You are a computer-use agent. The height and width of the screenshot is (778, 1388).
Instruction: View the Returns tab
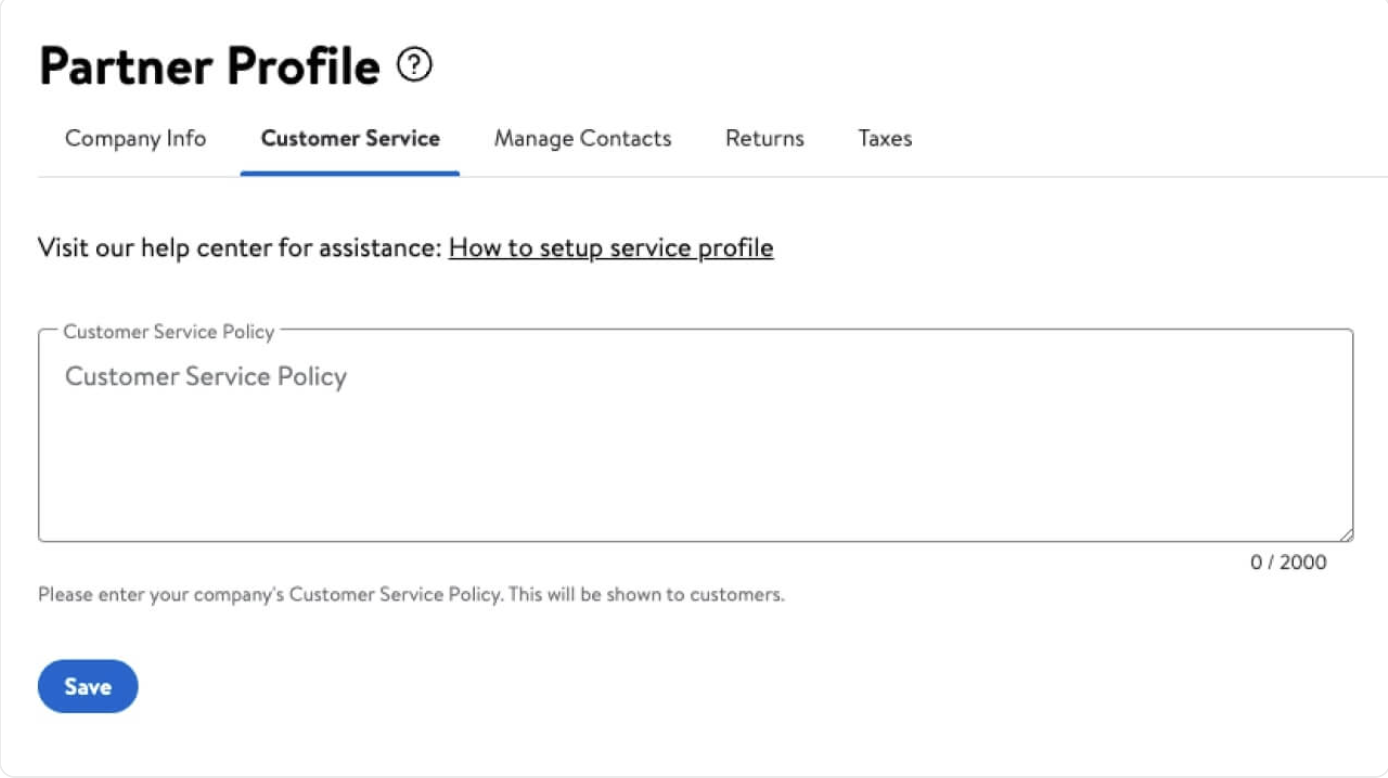coord(765,139)
